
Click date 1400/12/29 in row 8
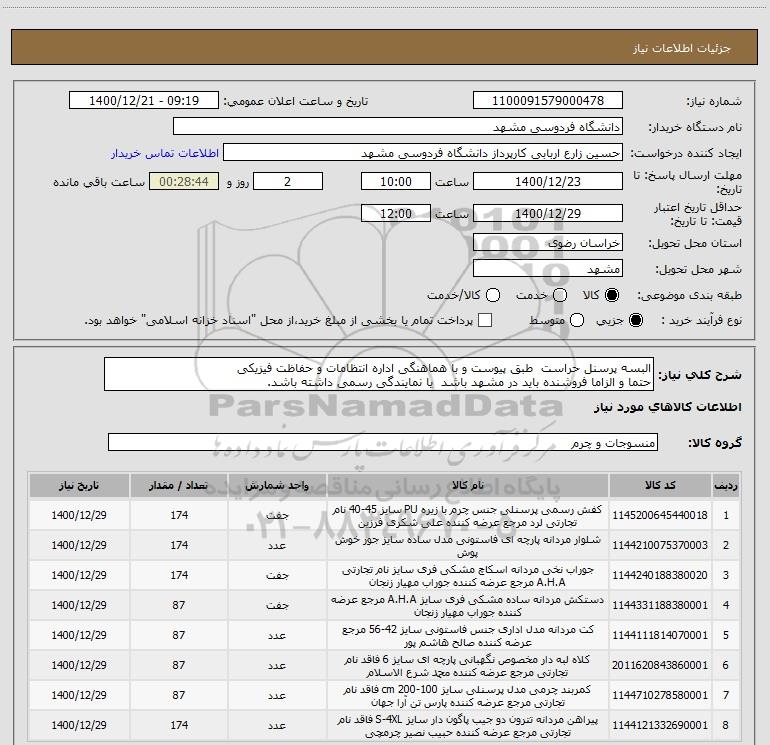[x=79, y=725]
